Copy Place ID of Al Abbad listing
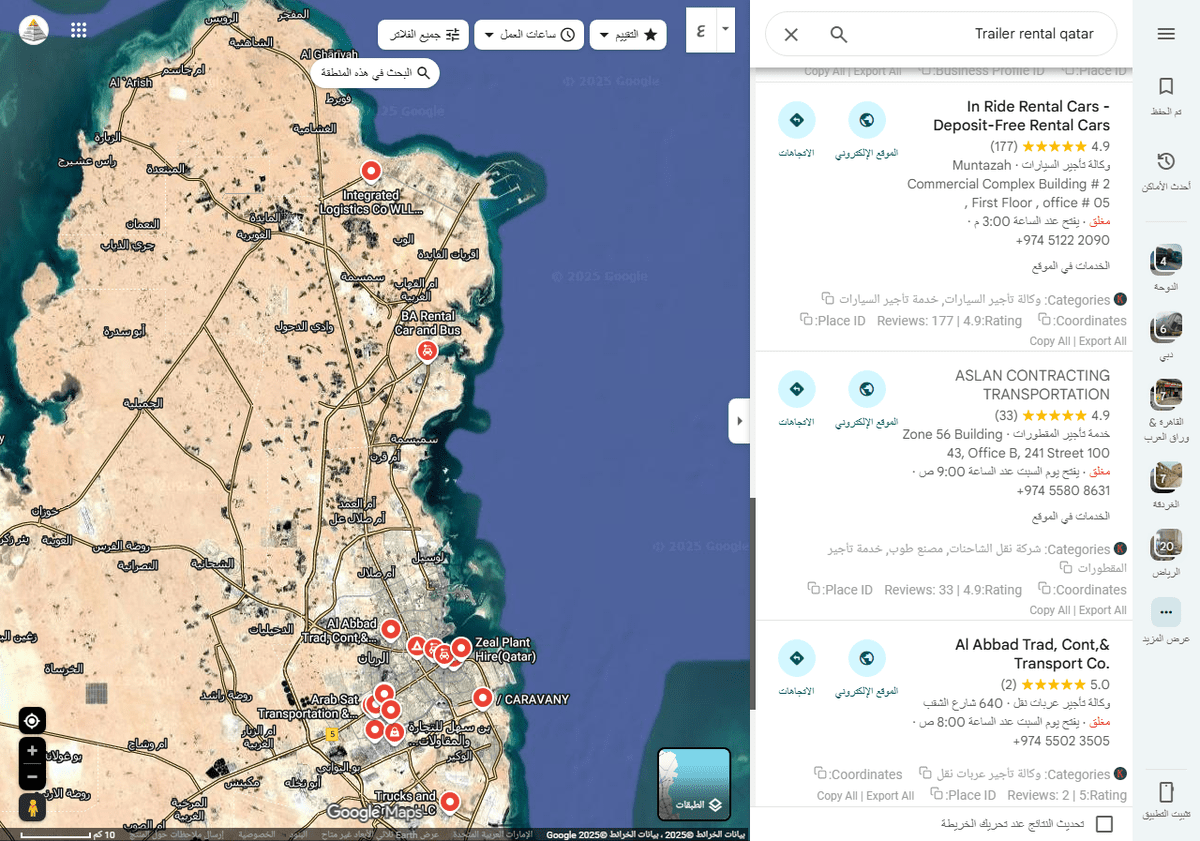1200x841 pixels. [x=937, y=795]
